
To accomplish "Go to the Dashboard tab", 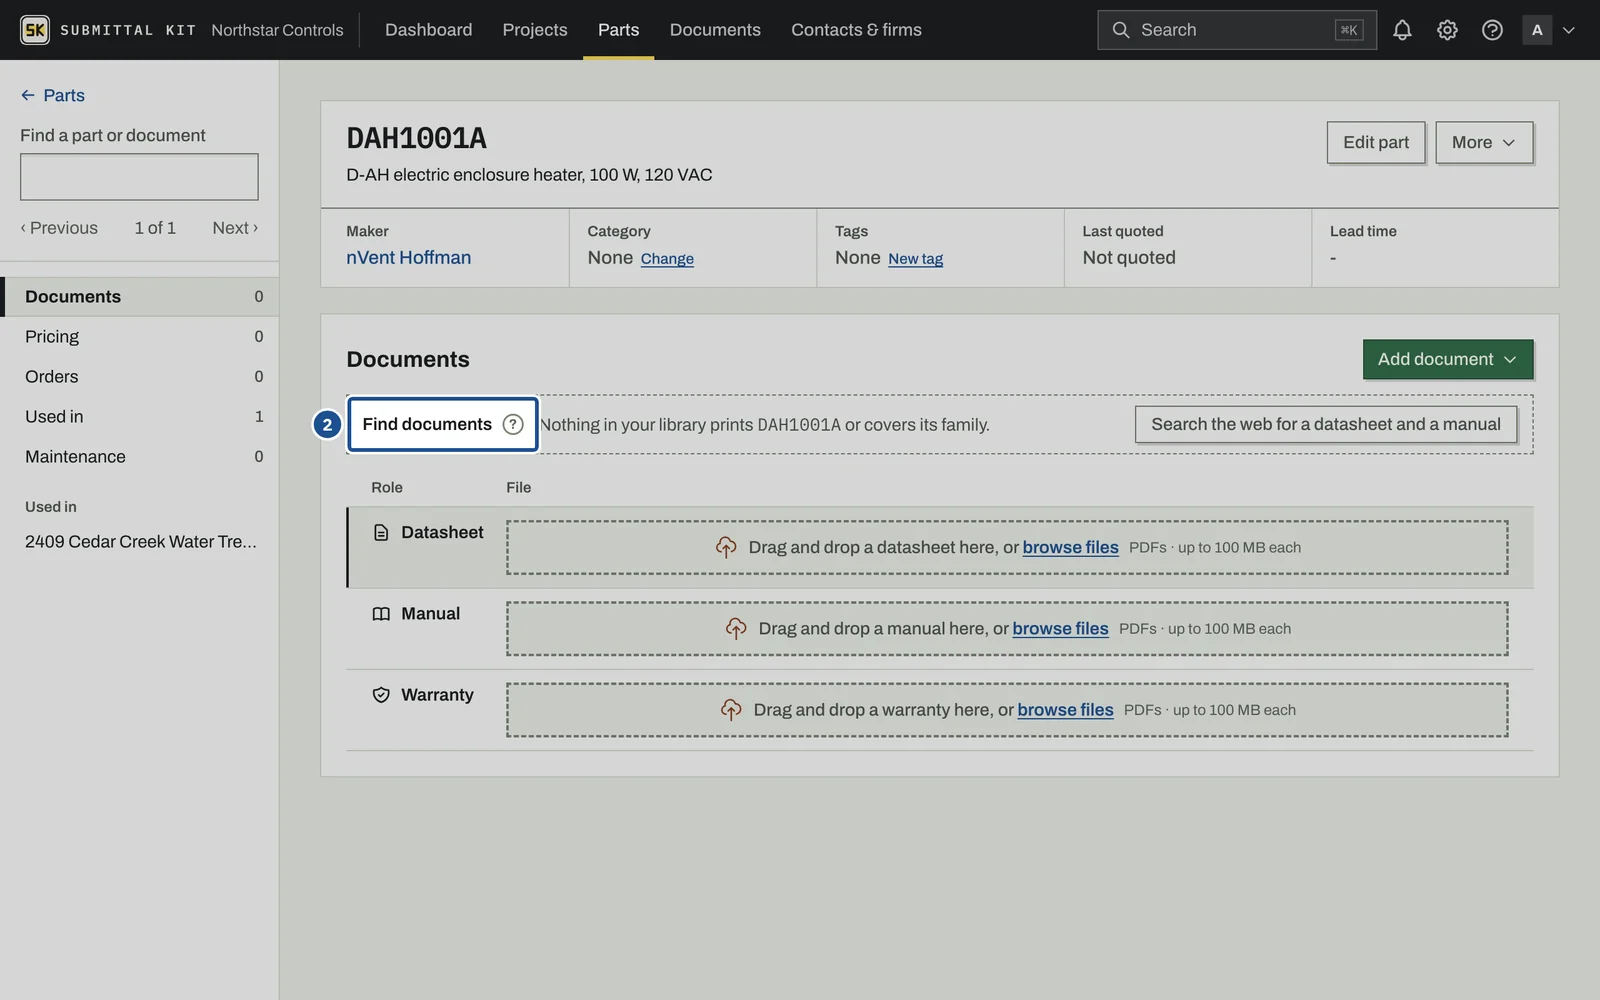I will pos(428,30).
